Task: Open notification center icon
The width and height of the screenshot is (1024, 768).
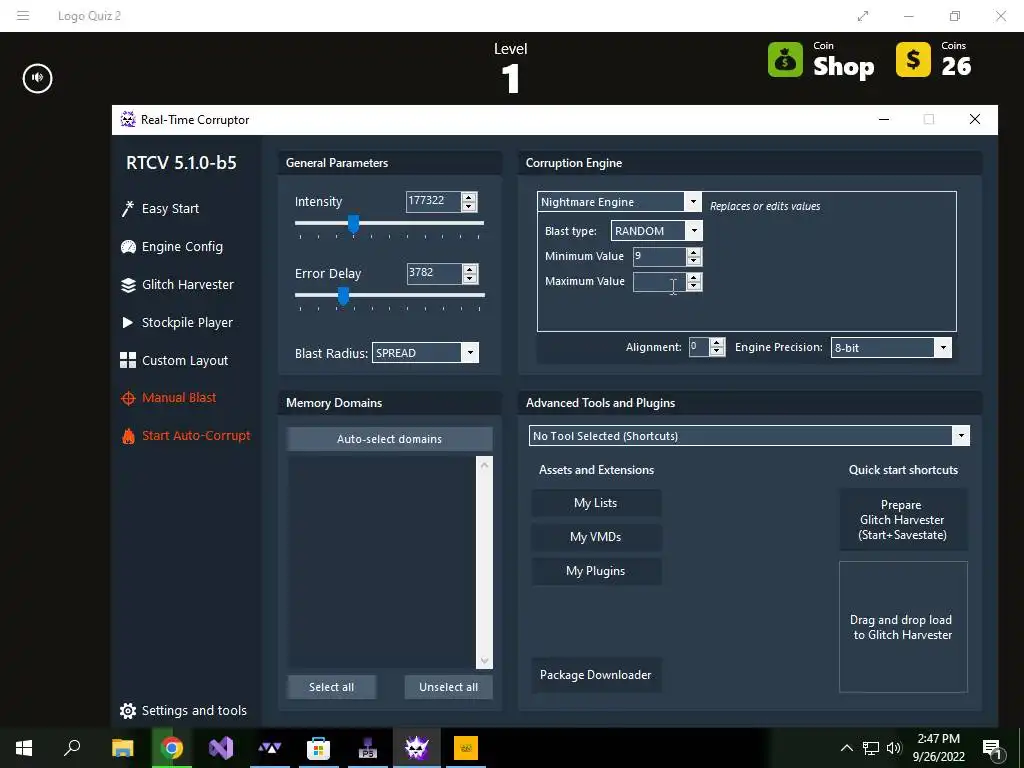Action: tap(991, 748)
